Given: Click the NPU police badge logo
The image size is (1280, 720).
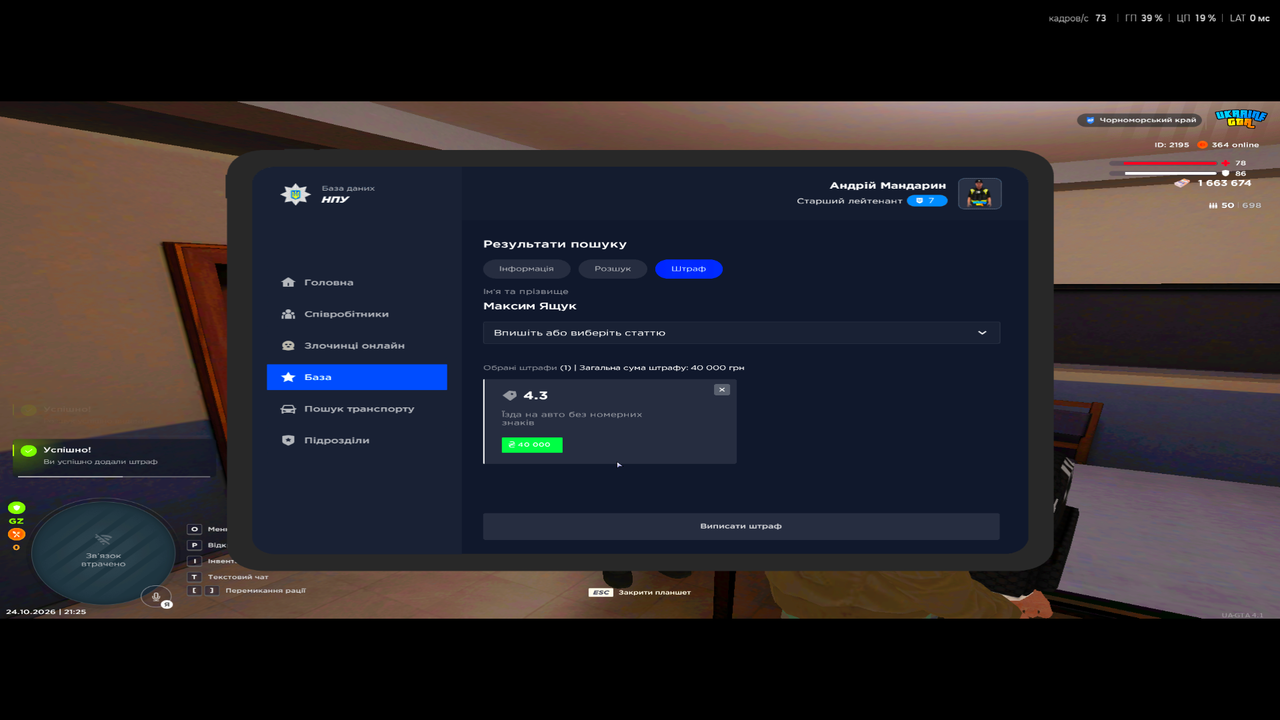Looking at the screenshot, I should pos(295,194).
